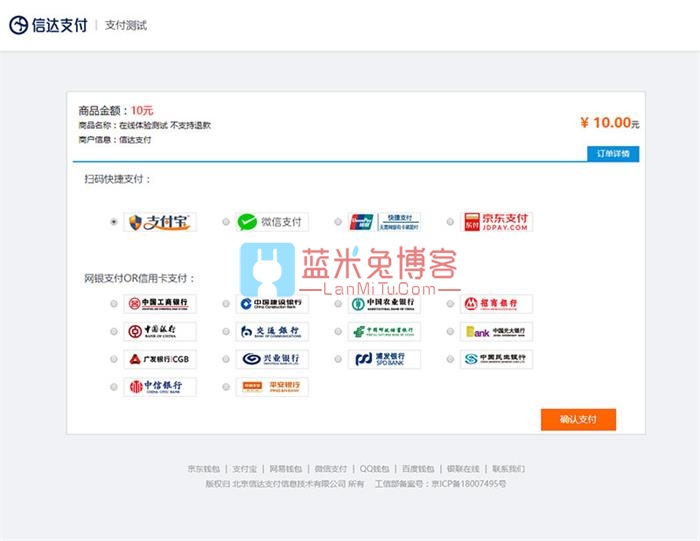This screenshot has height=541, width=700.
Task: Open the 订单详情 order details tab
Action: pyautogui.click(x=613, y=154)
